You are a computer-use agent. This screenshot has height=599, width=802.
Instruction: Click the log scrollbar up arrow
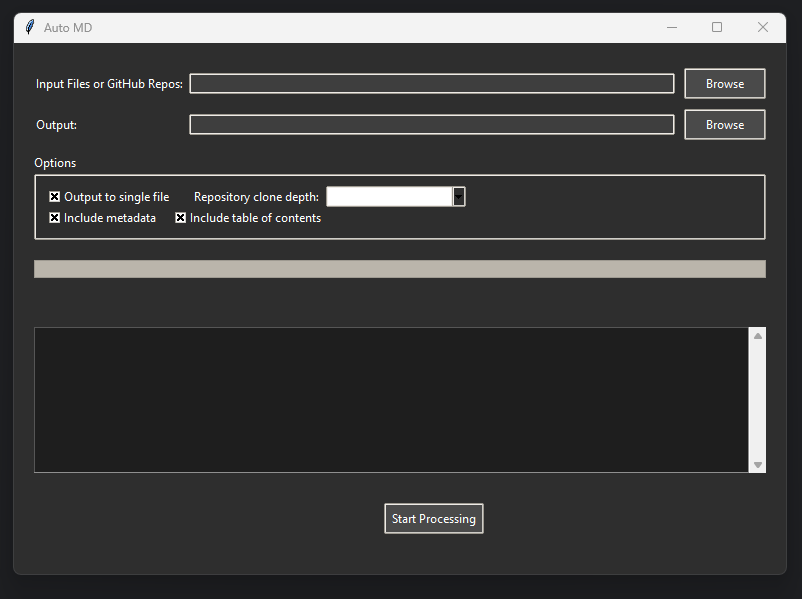tap(758, 336)
